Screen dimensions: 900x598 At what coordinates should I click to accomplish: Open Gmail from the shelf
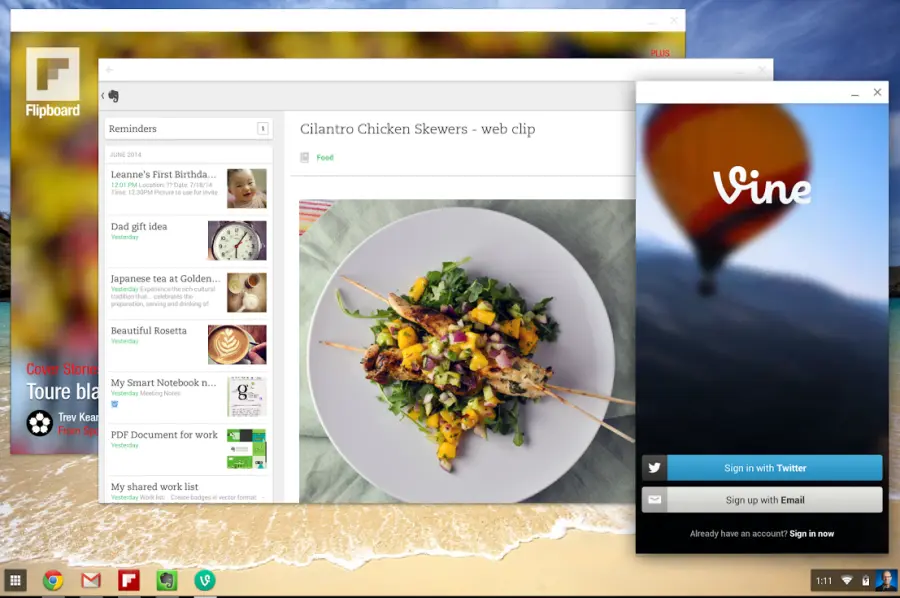90,580
